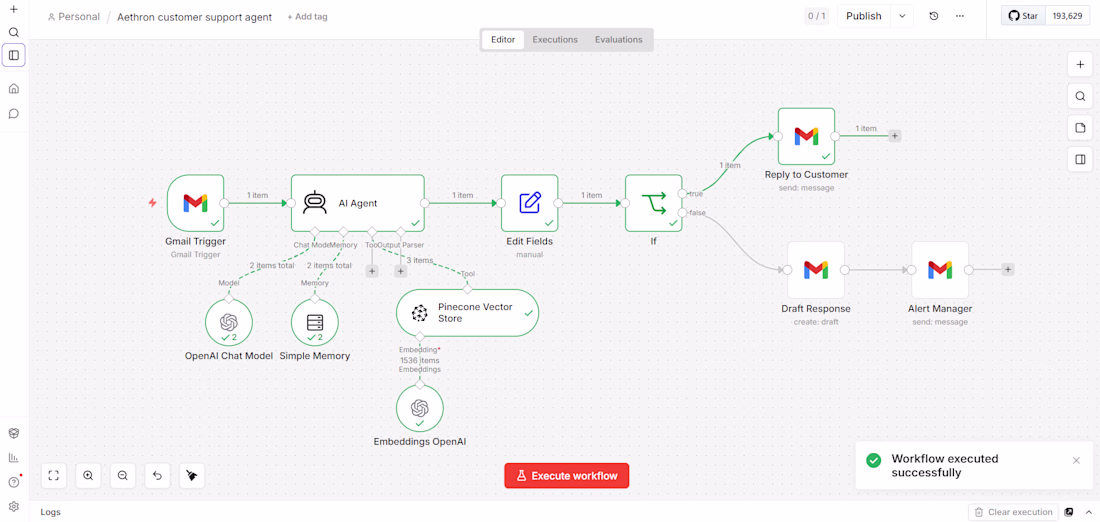Image resolution: width=1100 pixels, height=522 pixels.
Task: Click the If node true output
Action: click(683, 193)
